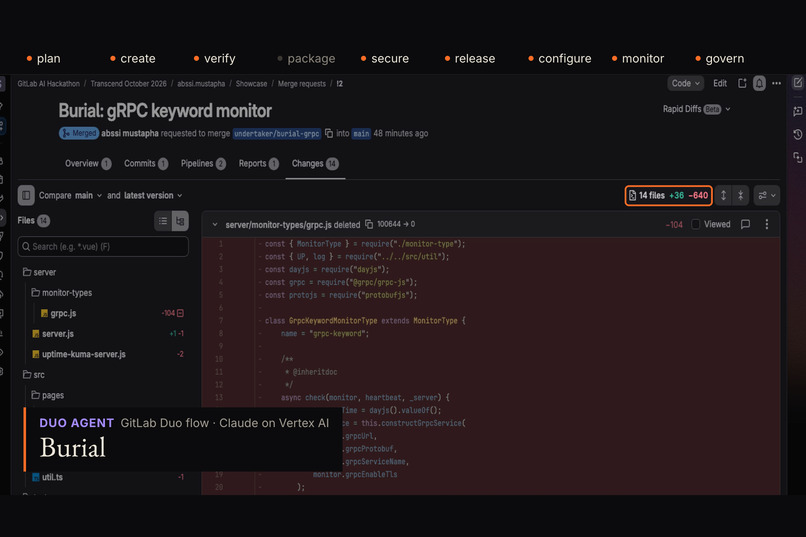Open the merge request more actions ellipsis
Viewport: 806px width, 537px height.
(x=776, y=83)
